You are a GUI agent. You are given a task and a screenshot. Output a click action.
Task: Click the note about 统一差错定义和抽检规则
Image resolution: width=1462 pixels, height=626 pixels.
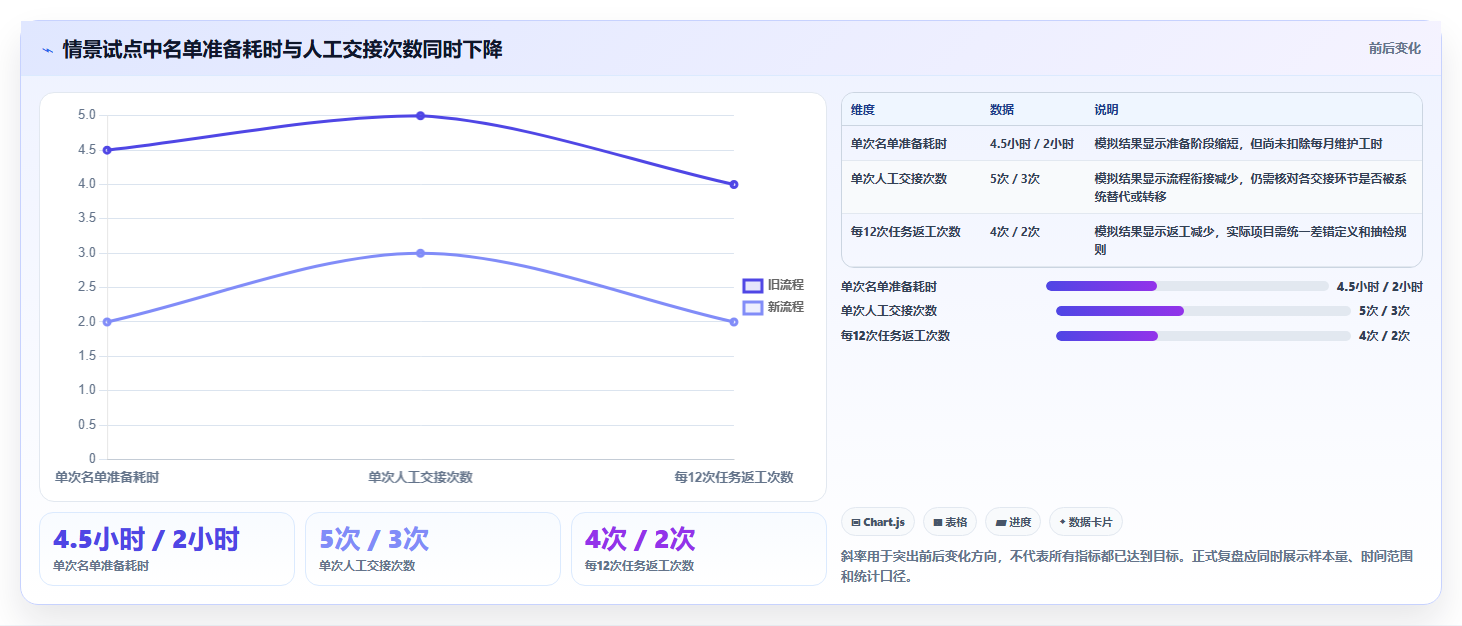1251,241
